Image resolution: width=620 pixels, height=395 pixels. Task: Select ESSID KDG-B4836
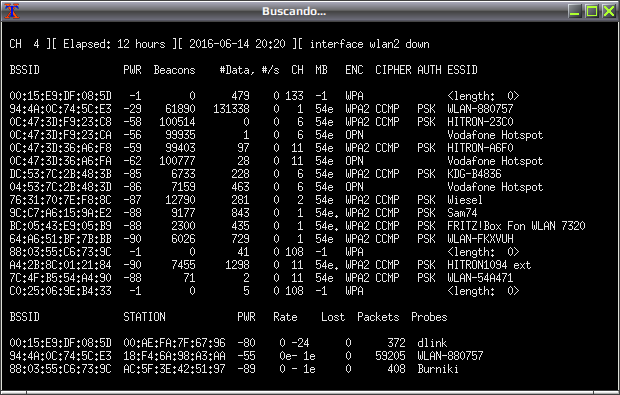(x=474, y=174)
